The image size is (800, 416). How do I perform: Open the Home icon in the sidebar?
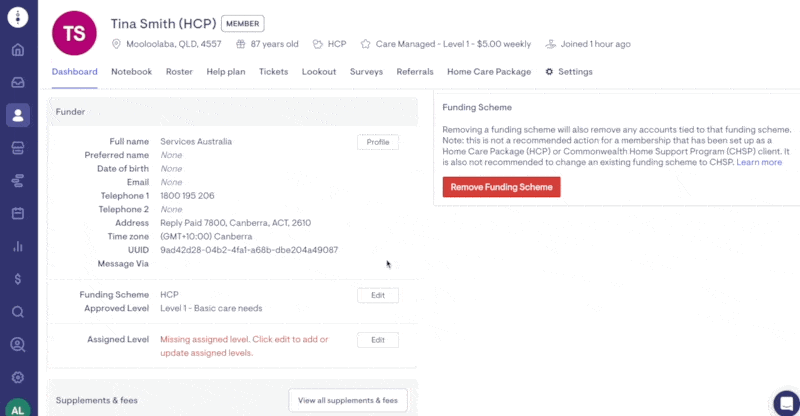18,50
